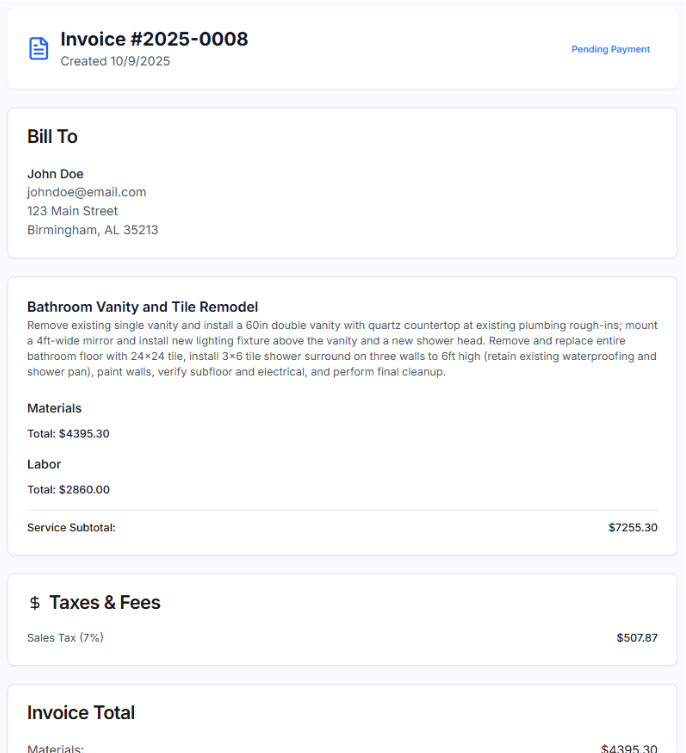
Task: Select the customer name John Doe
Action: (x=55, y=174)
